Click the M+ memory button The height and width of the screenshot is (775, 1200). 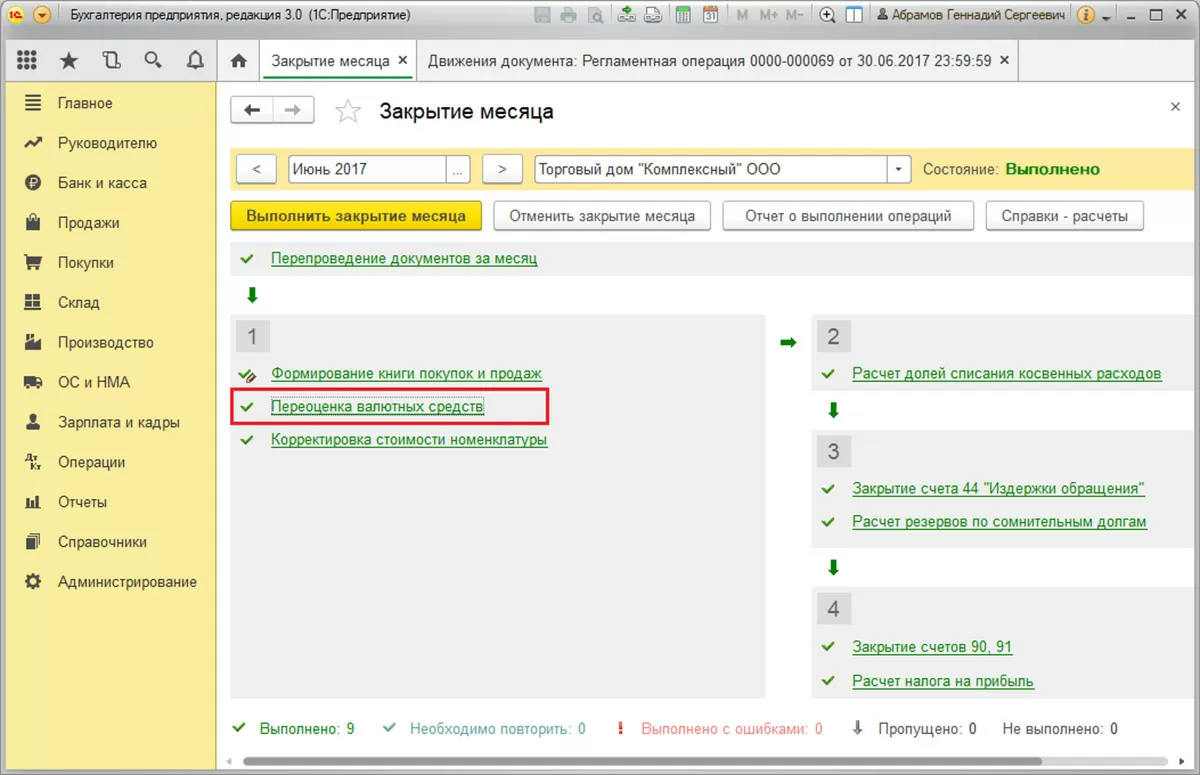coord(768,16)
